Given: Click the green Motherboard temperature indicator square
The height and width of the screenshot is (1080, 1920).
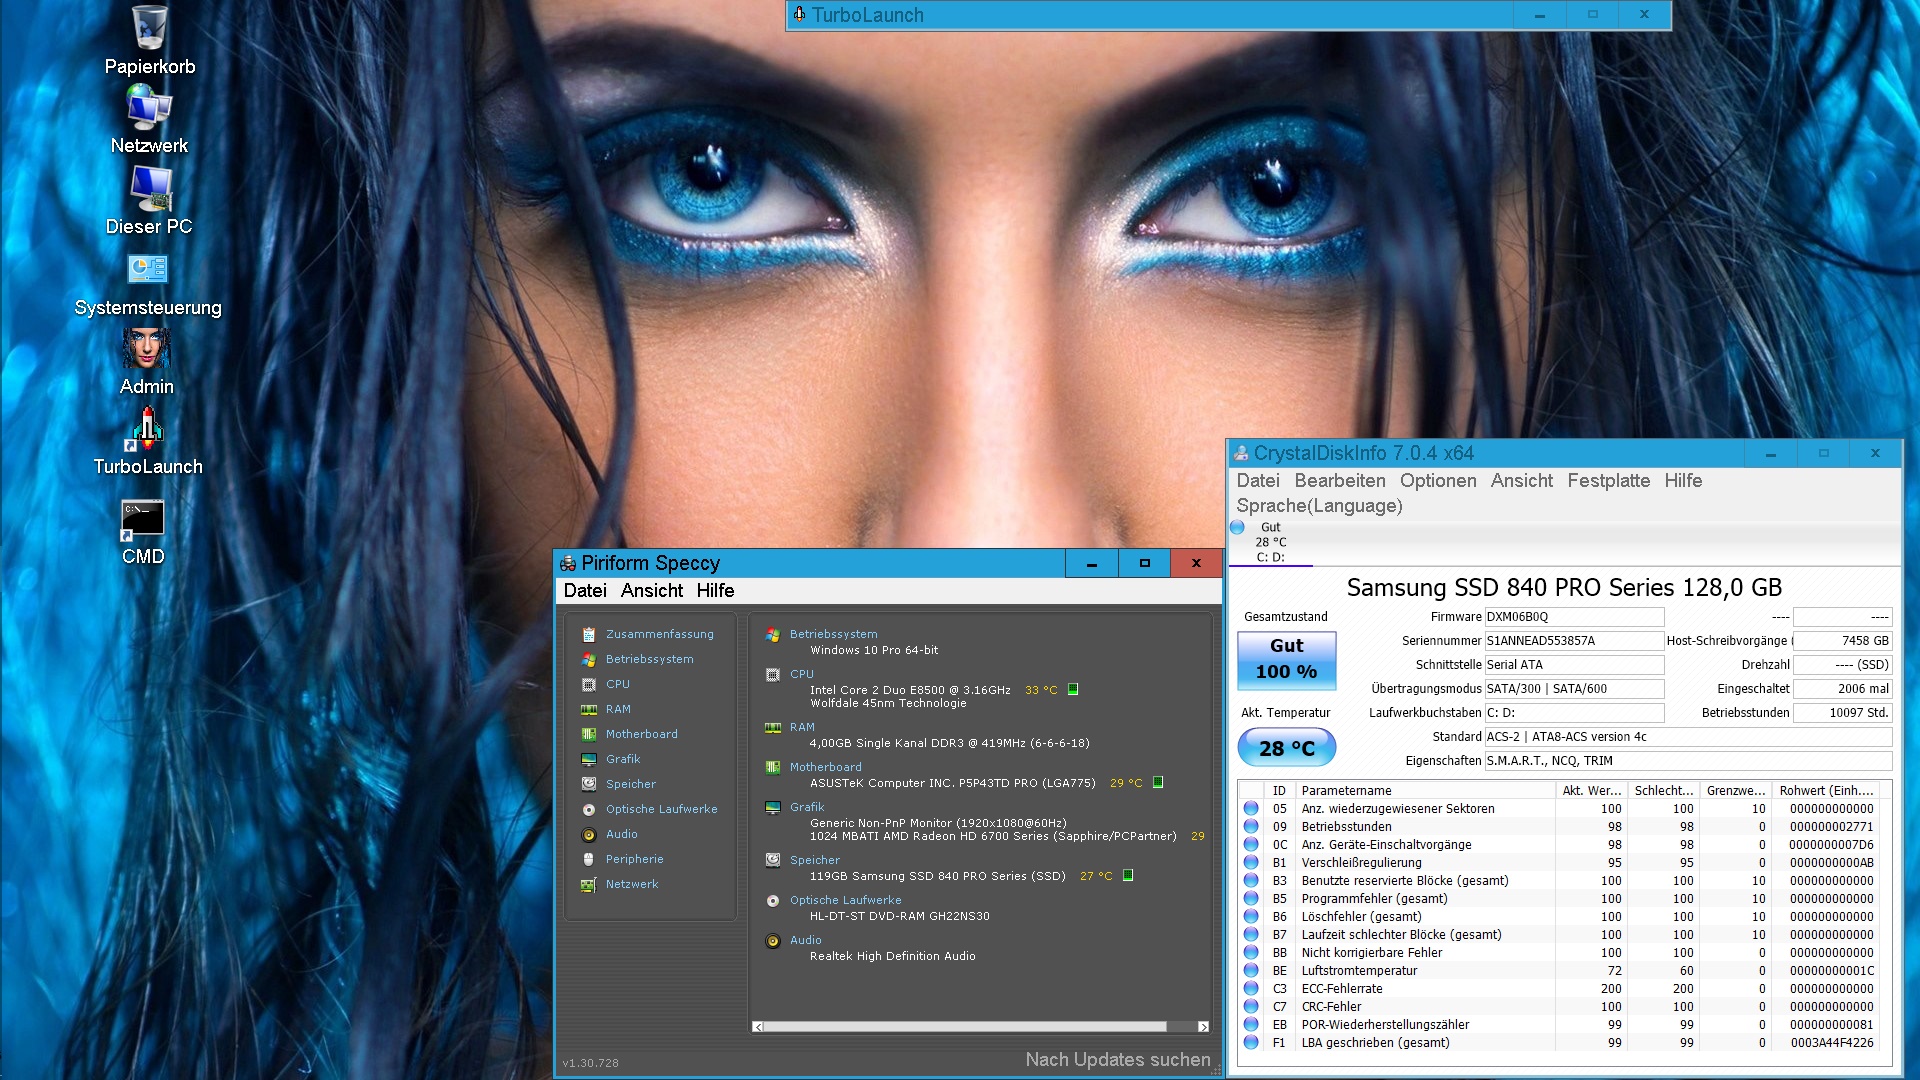Looking at the screenshot, I should tap(1158, 782).
